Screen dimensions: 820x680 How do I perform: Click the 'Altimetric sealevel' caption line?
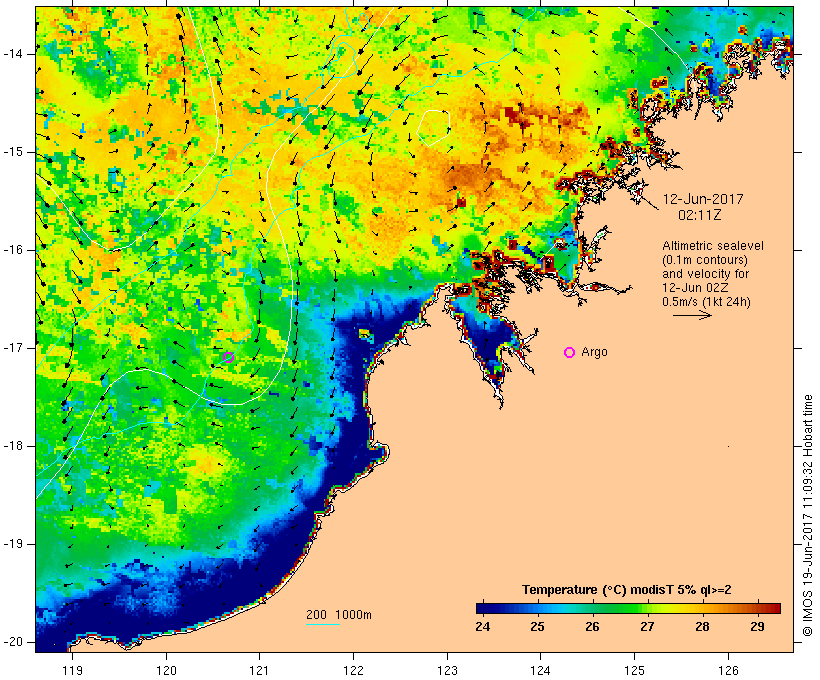tap(713, 246)
